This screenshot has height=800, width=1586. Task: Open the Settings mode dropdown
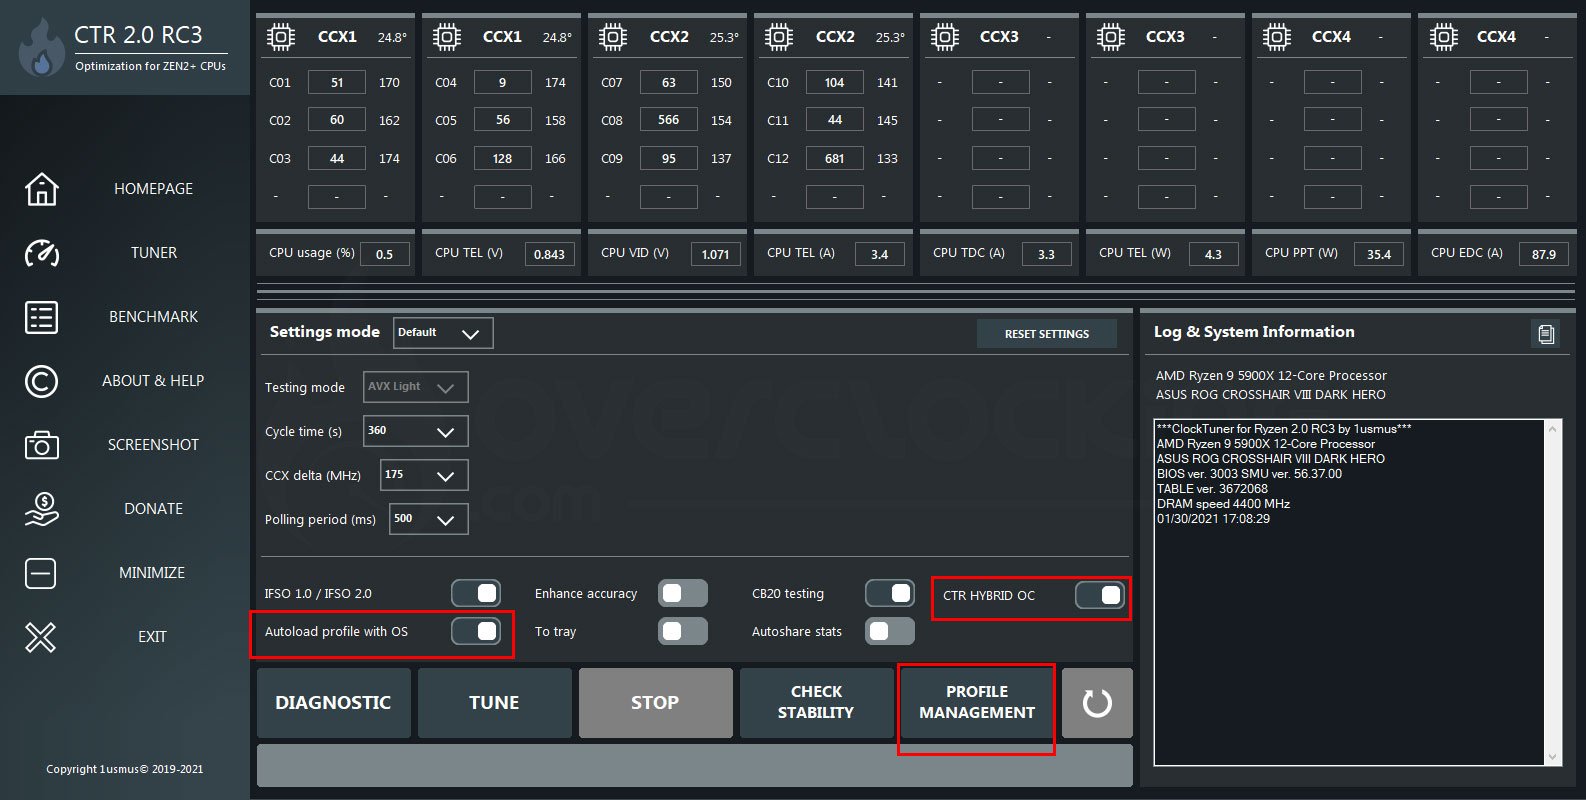tap(443, 333)
